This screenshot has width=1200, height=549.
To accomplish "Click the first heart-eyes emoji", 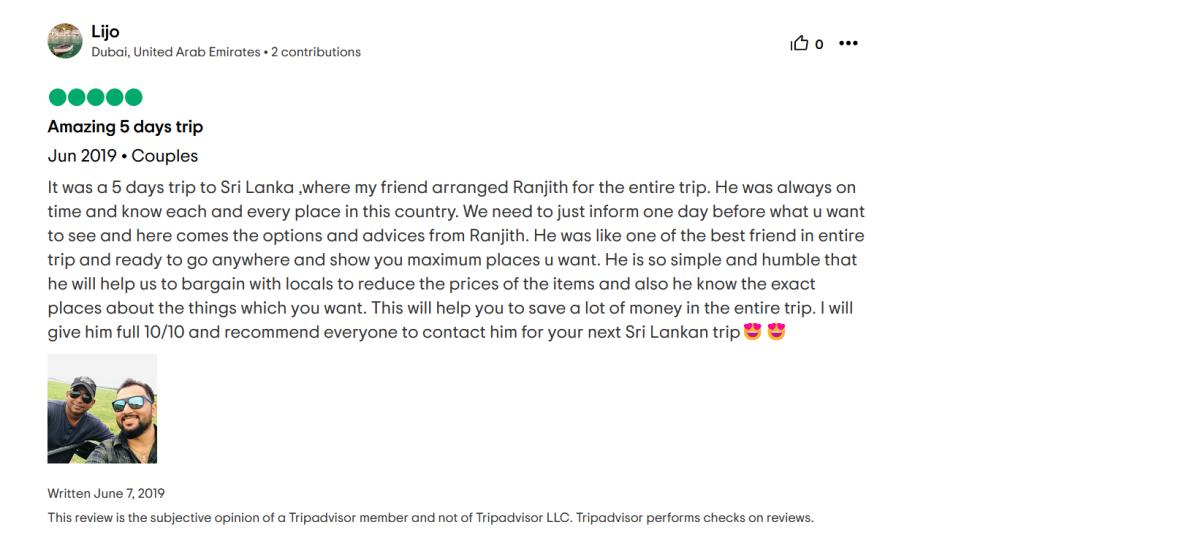I will [752, 331].
